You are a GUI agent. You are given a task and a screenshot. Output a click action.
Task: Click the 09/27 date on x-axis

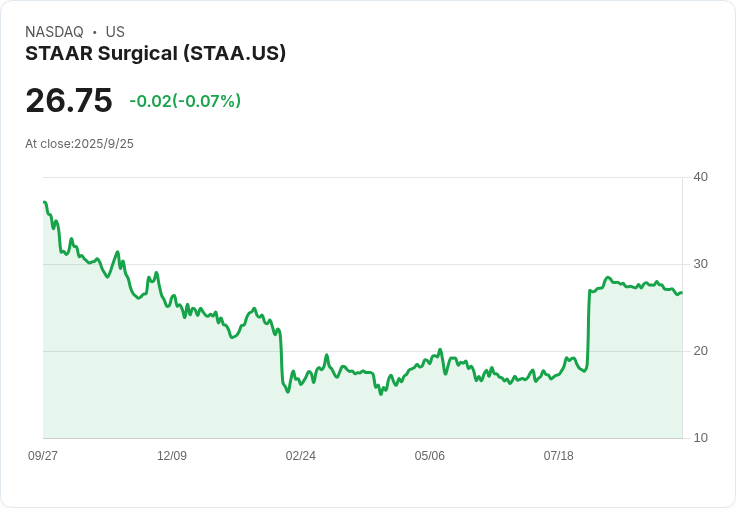[x=43, y=456]
